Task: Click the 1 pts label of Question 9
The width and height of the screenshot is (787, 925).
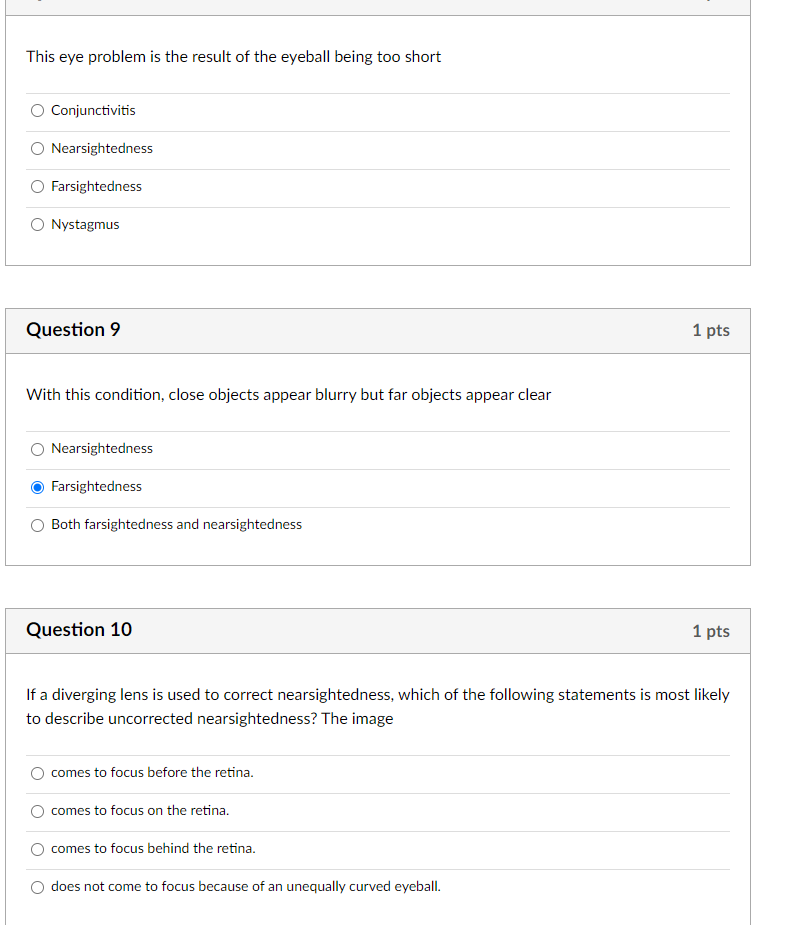Action: [711, 330]
